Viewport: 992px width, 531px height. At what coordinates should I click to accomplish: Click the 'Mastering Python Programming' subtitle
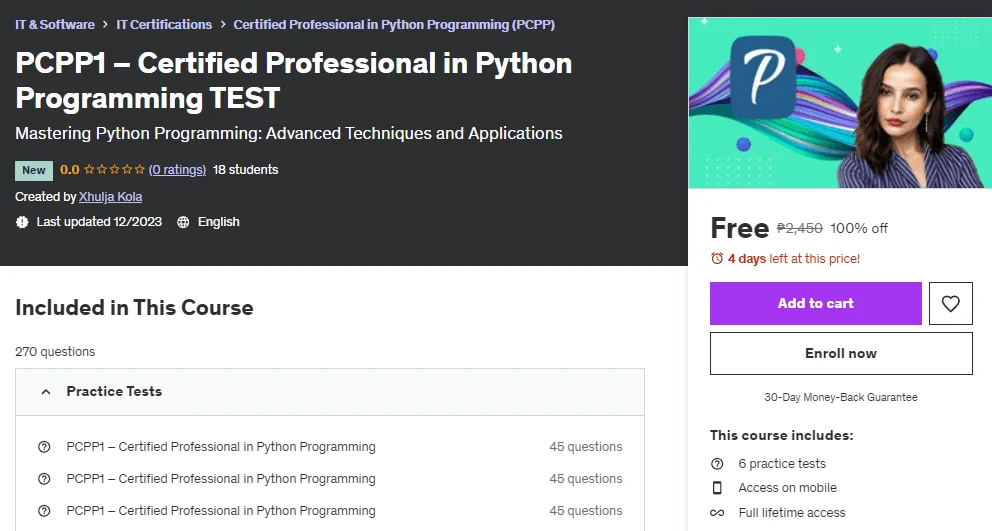click(288, 134)
